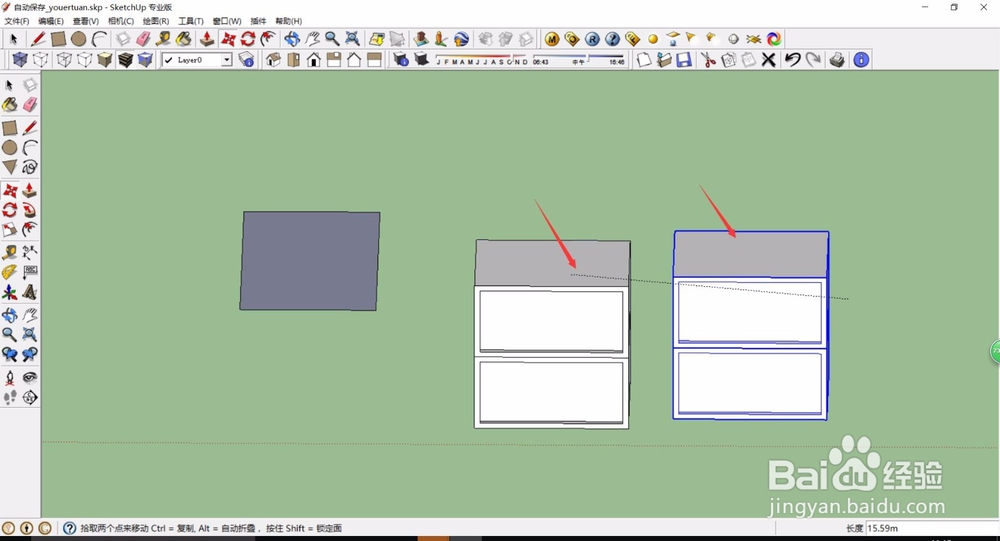Activate the Position Camera tool
The height and width of the screenshot is (541, 1000).
(x=10, y=377)
